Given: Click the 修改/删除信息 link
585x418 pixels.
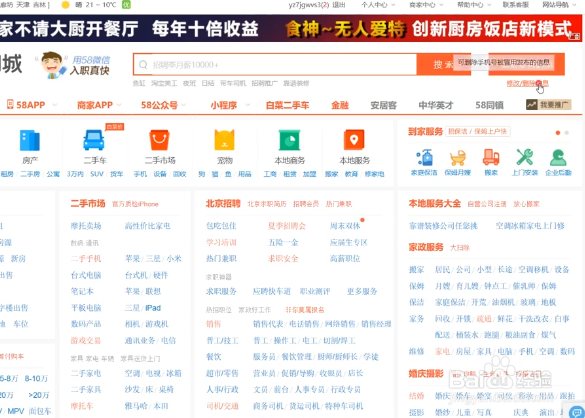Looking at the screenshot, I should tap(527, 83).
